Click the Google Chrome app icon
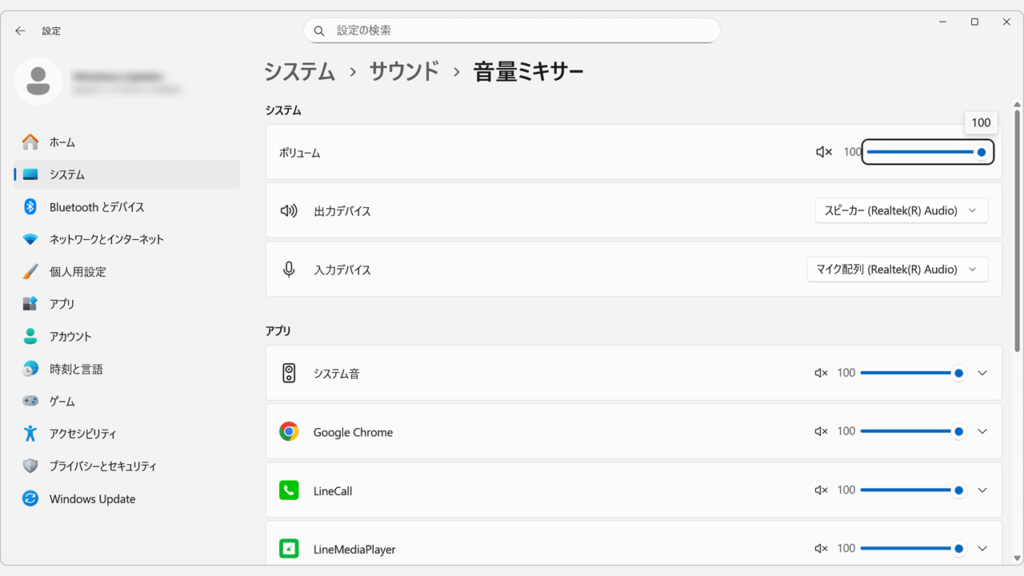This screenshot has height=576, width=1024. (291, 431)
